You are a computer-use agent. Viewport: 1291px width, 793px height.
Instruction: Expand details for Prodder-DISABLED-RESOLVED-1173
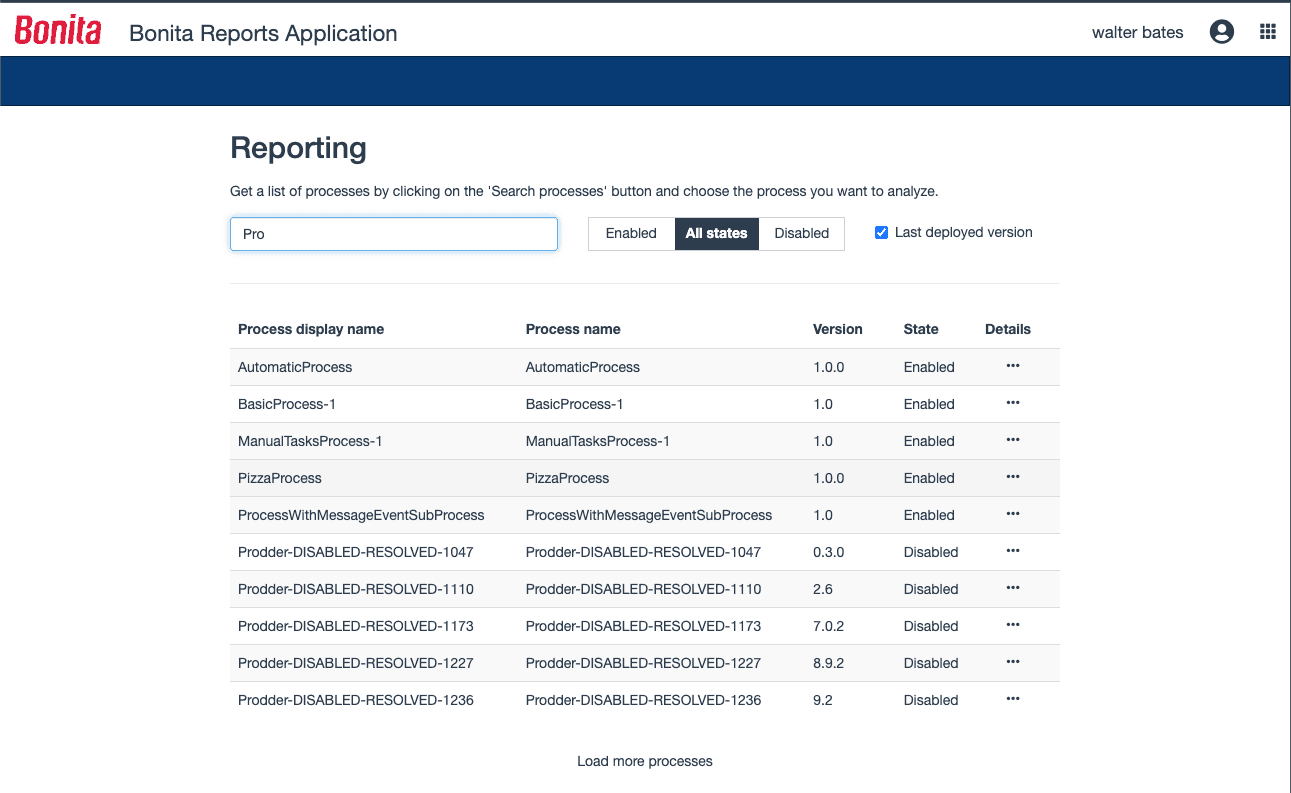coord(1013,625)
